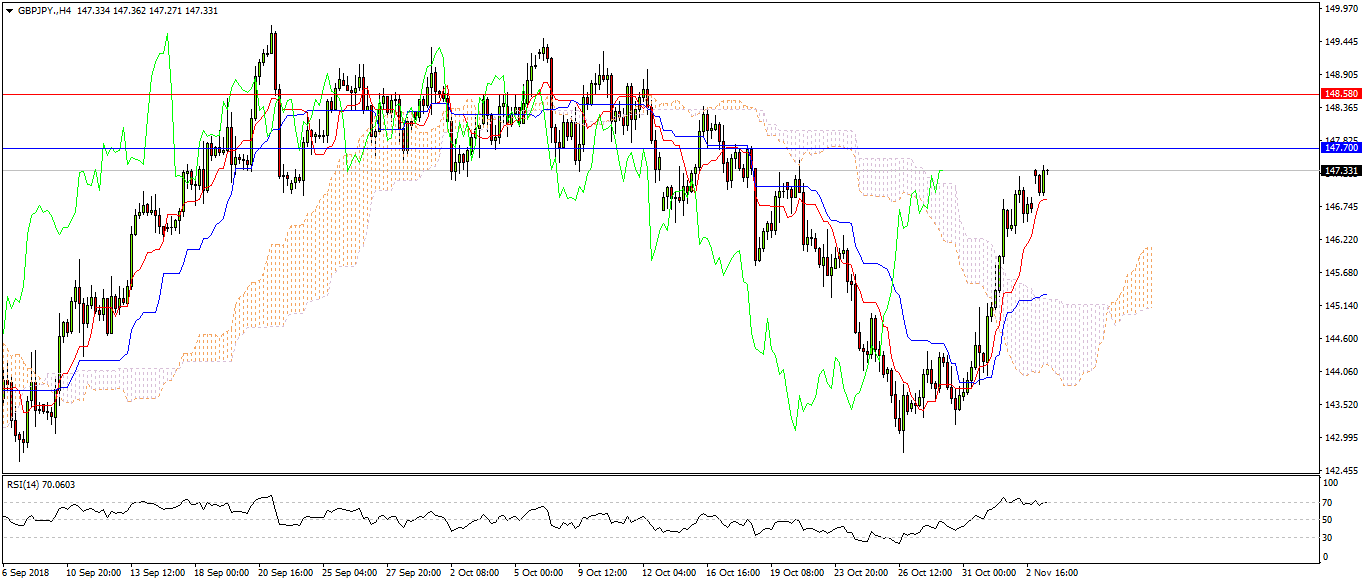Click the 144.060 price axis value

click(1340, 372)
